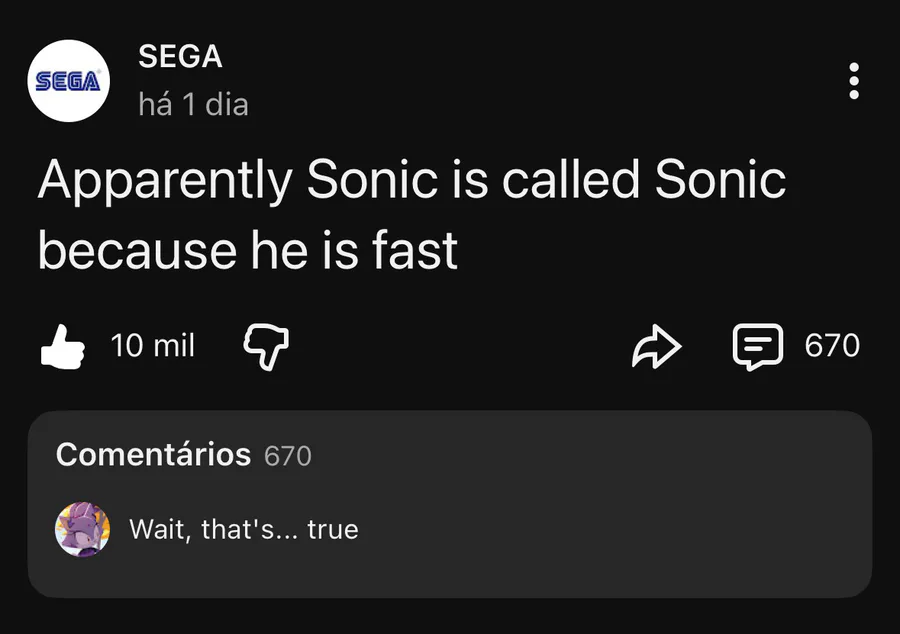Open the SEGA channel logo avatar
Viewport: 900px width, 634px height.
coord(68,81)
